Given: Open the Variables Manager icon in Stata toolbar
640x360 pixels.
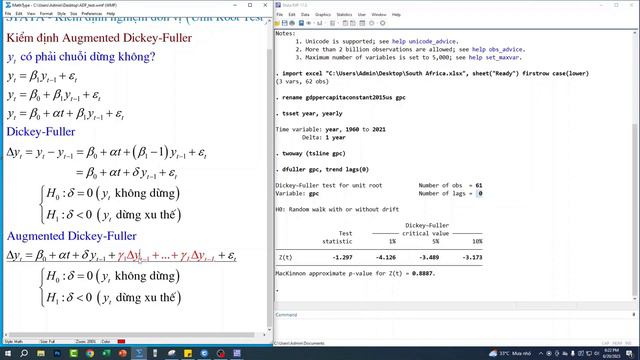Looking at the screenshot, I should coord(362,23).
